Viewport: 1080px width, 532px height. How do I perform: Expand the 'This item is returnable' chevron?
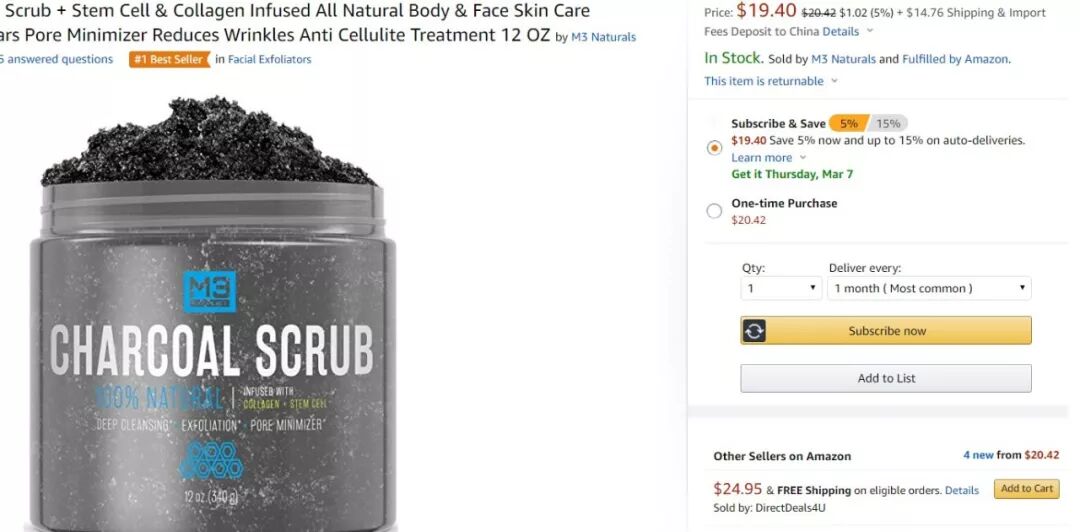834,81
